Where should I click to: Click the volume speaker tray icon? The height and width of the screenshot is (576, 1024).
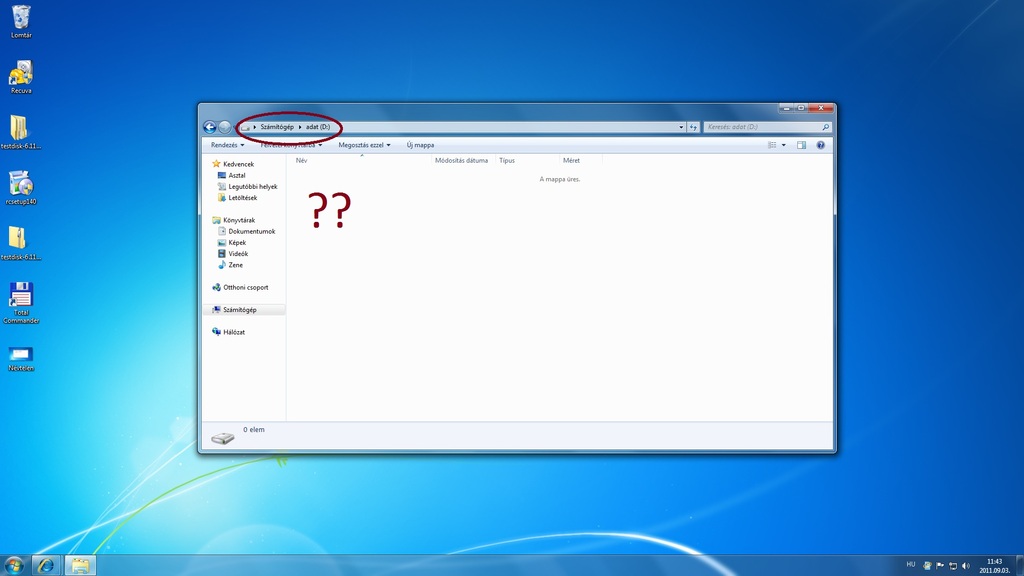tap(966, 566)
